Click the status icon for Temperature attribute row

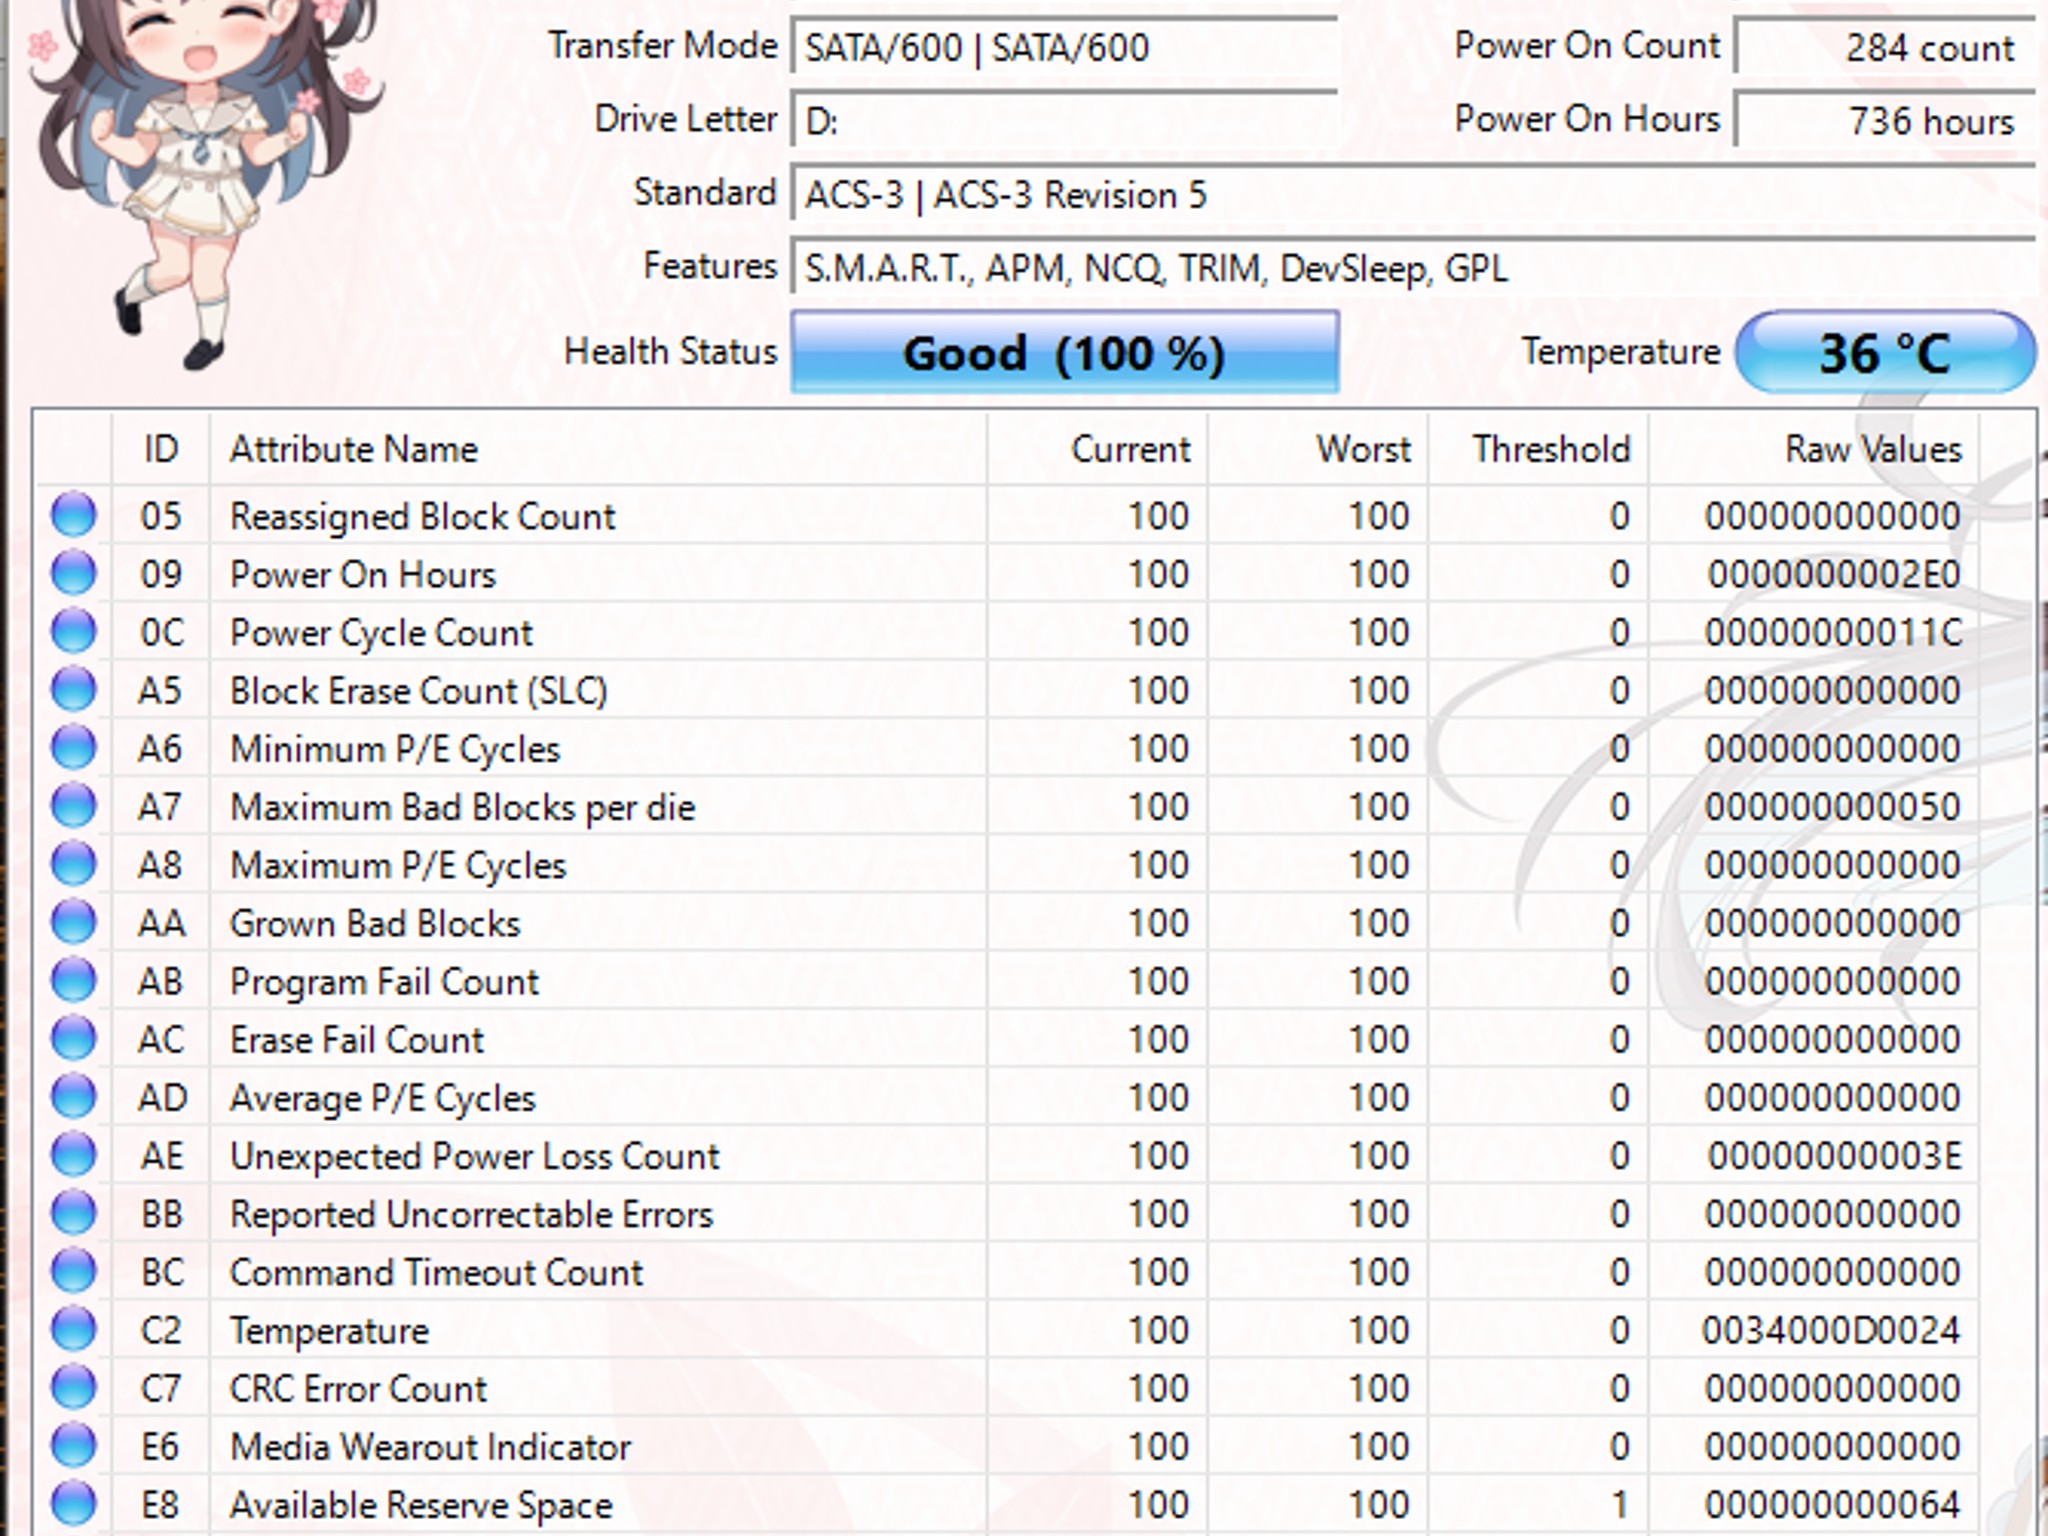[x=74, y=1329]
